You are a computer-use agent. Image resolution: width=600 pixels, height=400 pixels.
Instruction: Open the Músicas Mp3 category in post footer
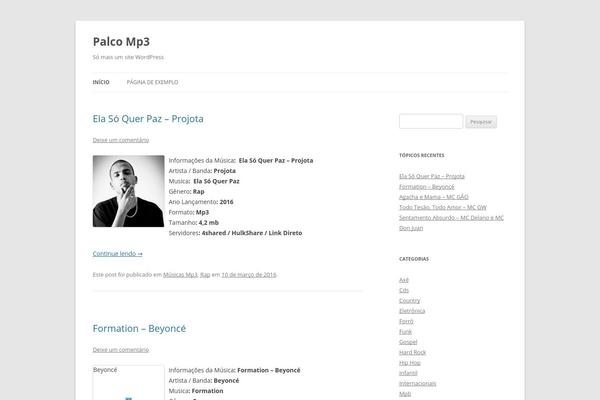pos(180,274)
